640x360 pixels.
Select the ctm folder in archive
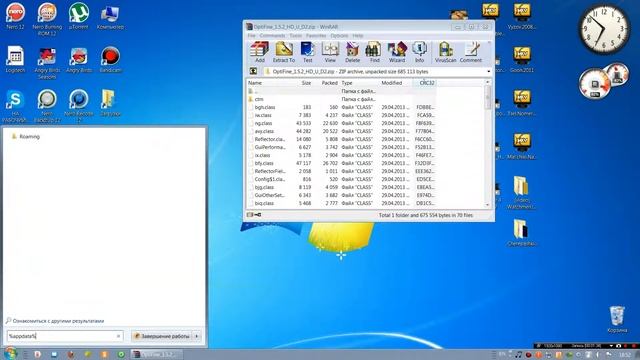point(342,99)
